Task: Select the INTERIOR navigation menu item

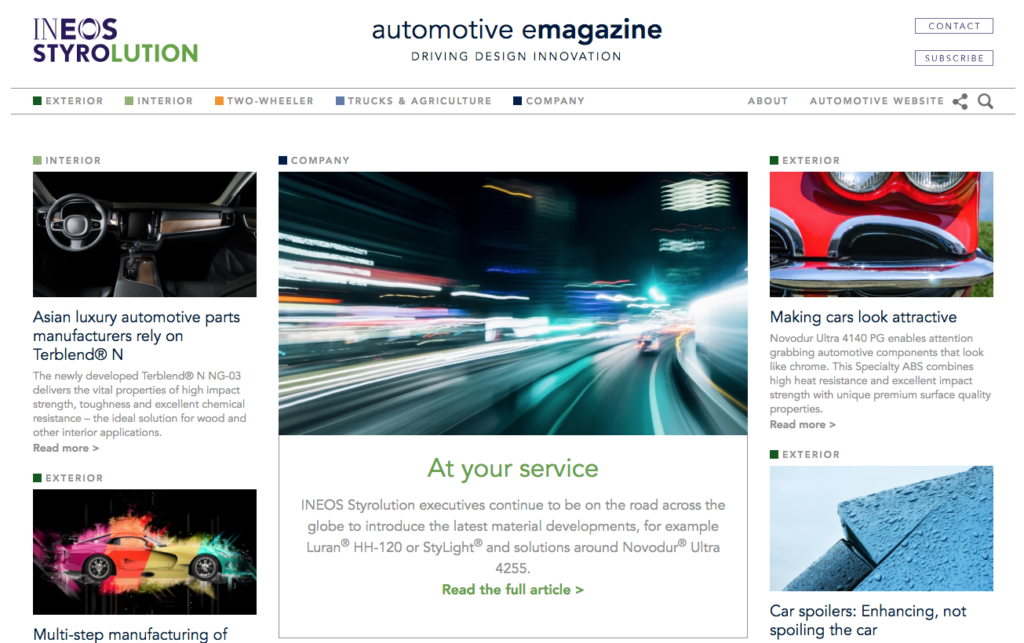Action: tap(159, 101)
